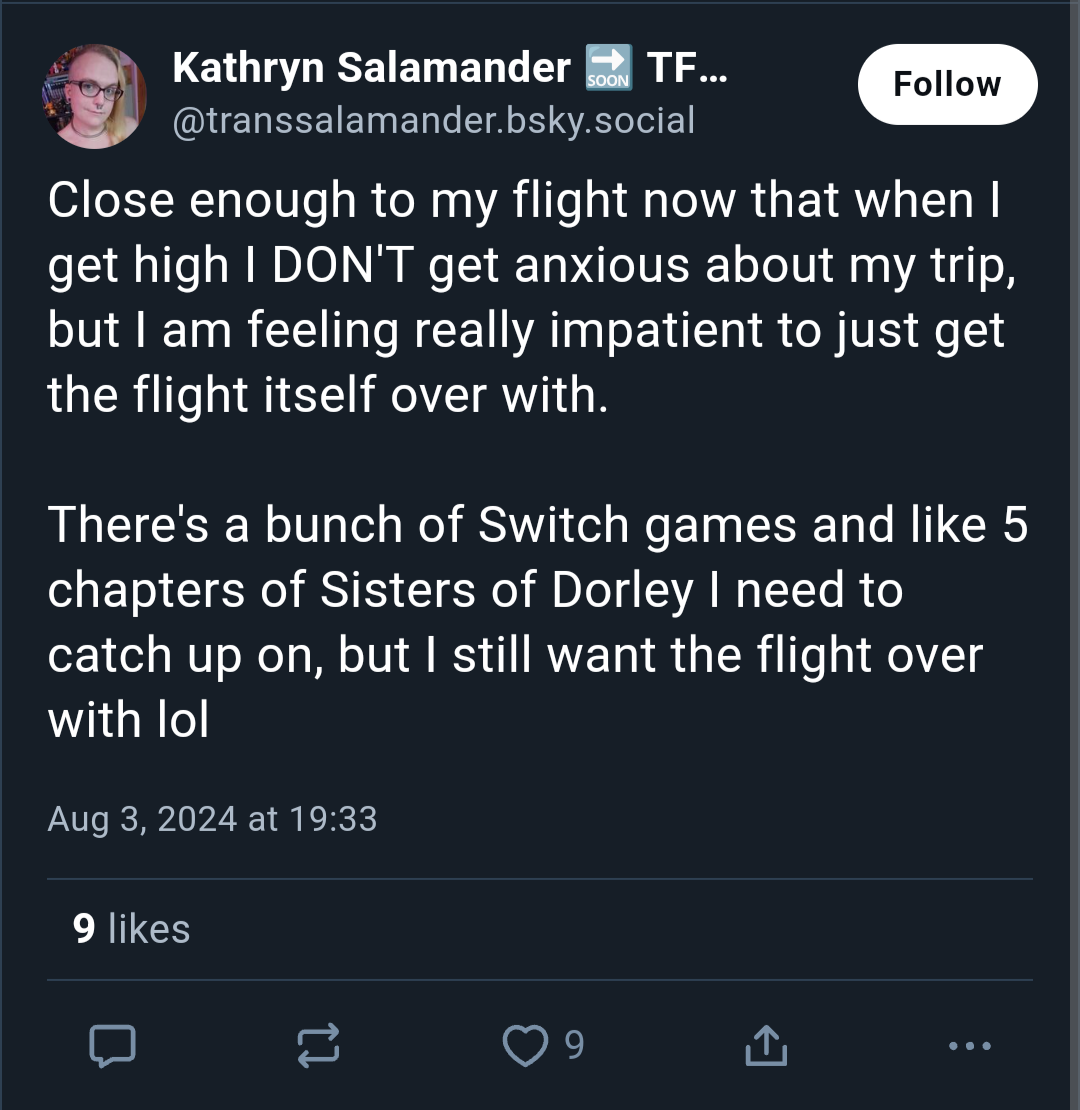Click the truncated TF… part of the name
The image size is (1080, 1110).
687,67
